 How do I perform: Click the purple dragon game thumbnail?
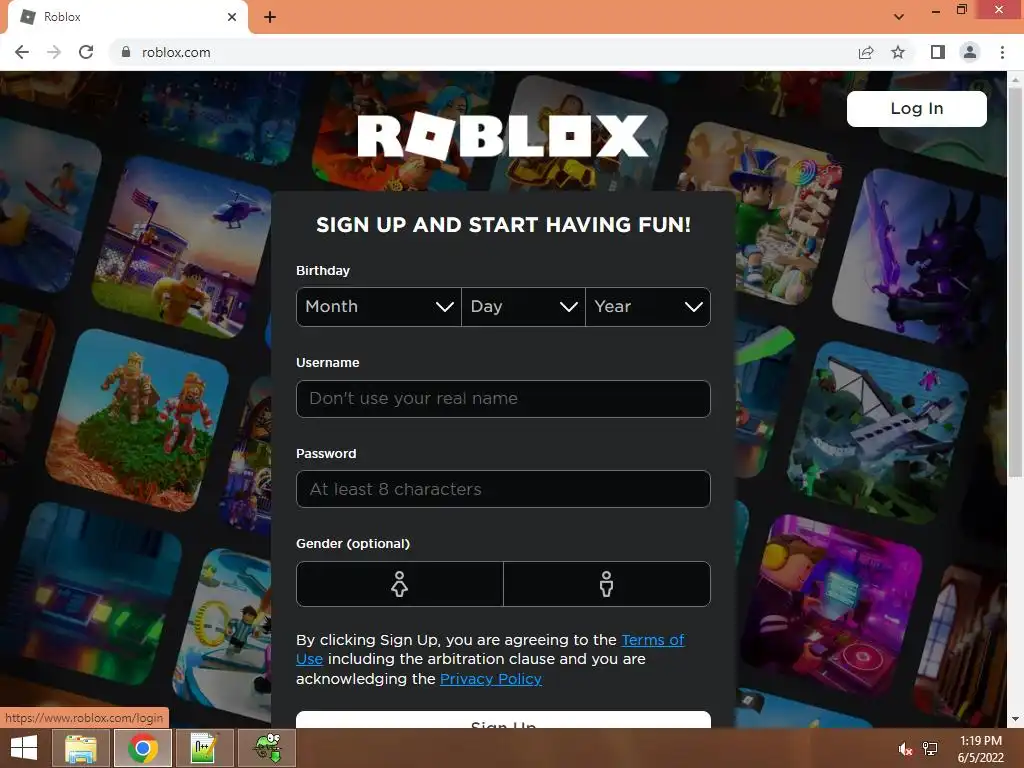[921, 259]
